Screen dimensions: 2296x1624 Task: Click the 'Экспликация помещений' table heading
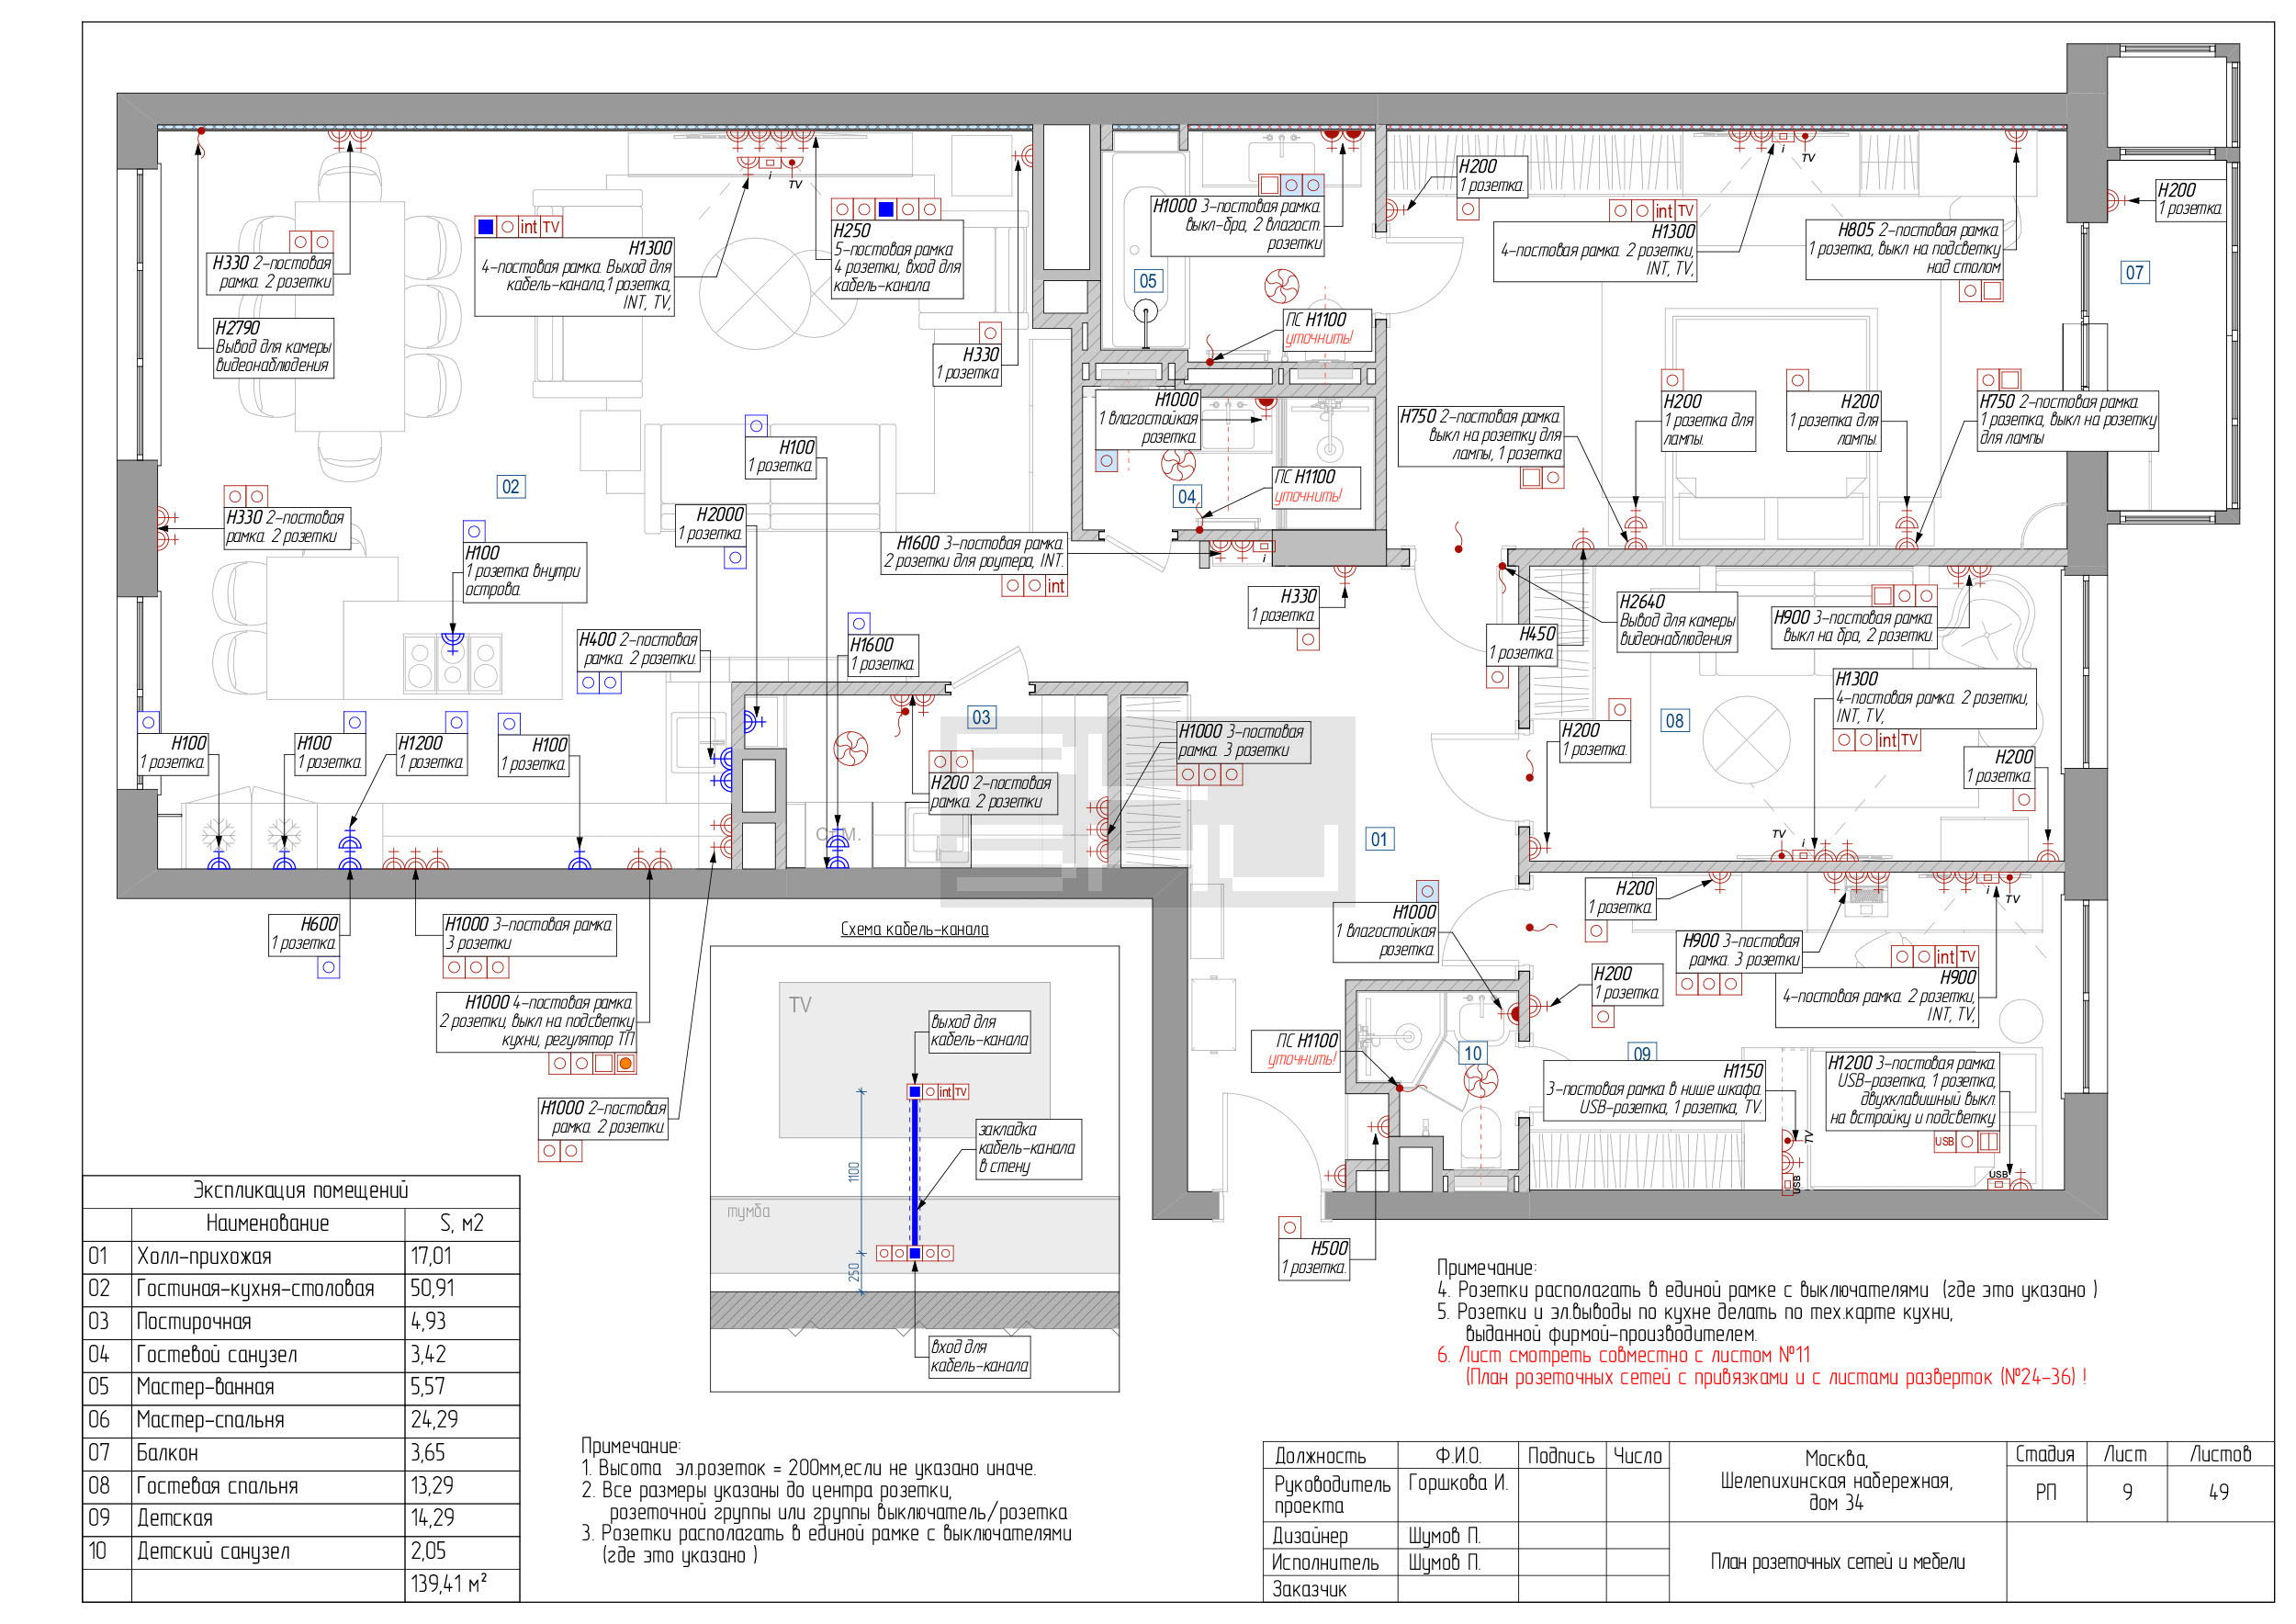pos(301,1191)
